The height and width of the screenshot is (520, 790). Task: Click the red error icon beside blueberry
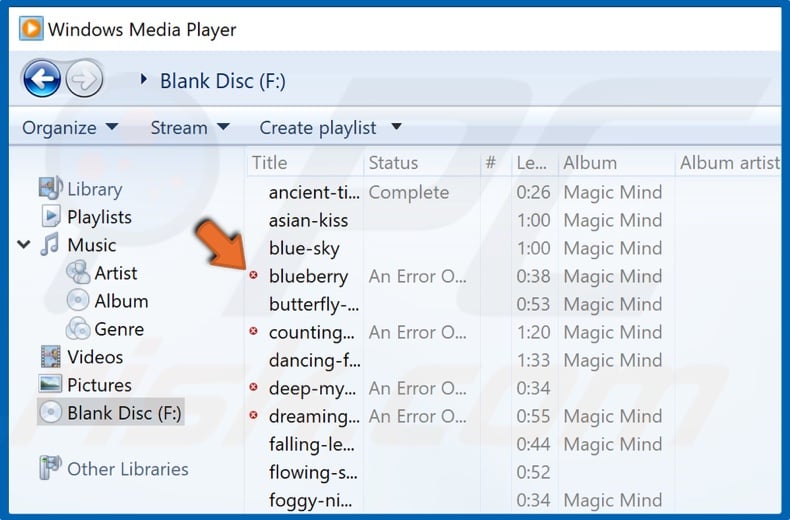tap(253, 275)
